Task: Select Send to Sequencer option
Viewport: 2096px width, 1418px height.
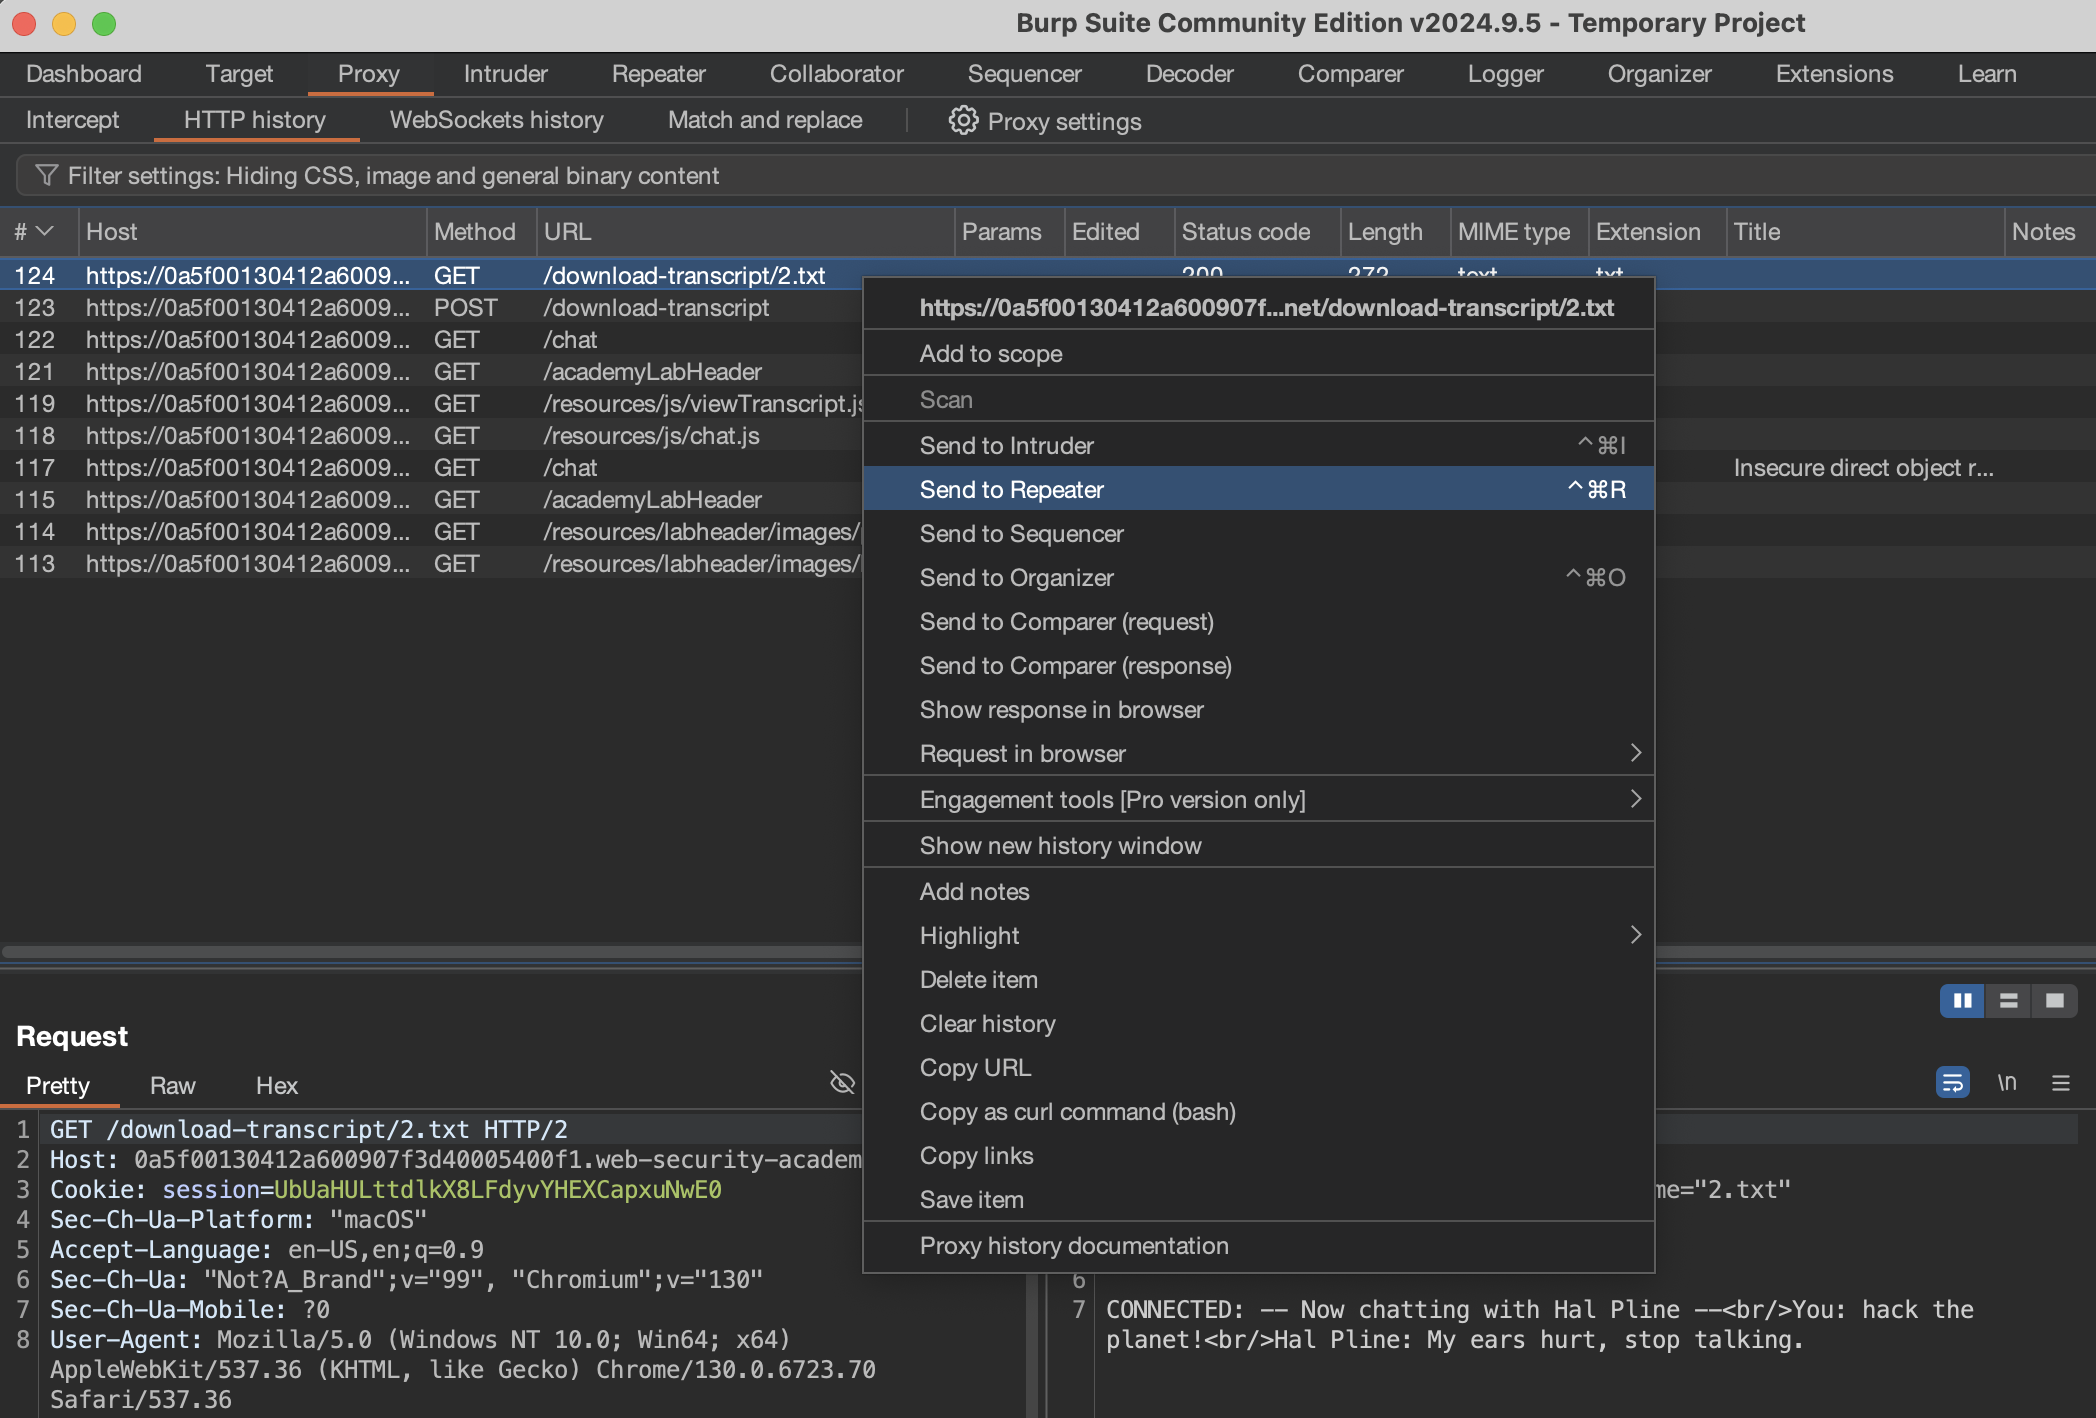Action: 1258,533
